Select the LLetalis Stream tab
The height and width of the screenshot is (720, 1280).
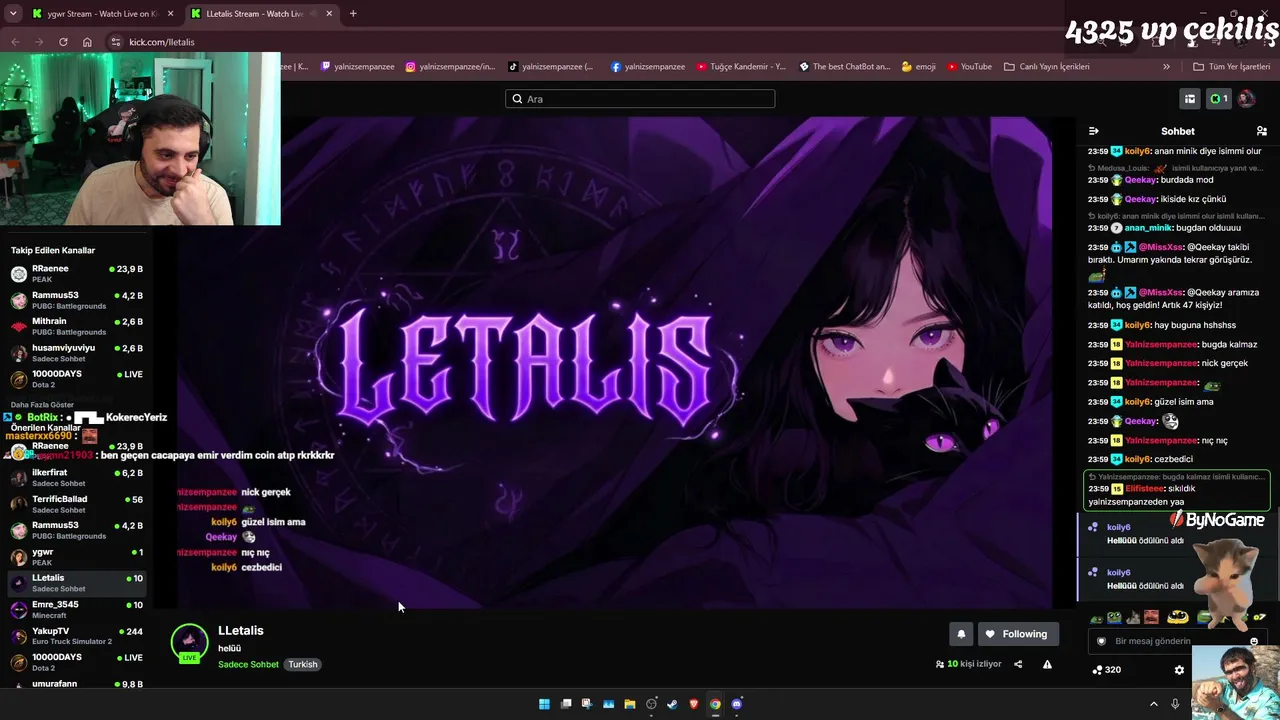pyautogui.click(x=262, y=14)
